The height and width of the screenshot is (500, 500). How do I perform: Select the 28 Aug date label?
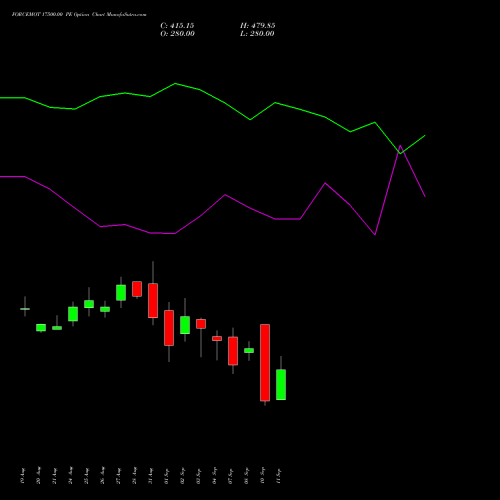[135, 476]
